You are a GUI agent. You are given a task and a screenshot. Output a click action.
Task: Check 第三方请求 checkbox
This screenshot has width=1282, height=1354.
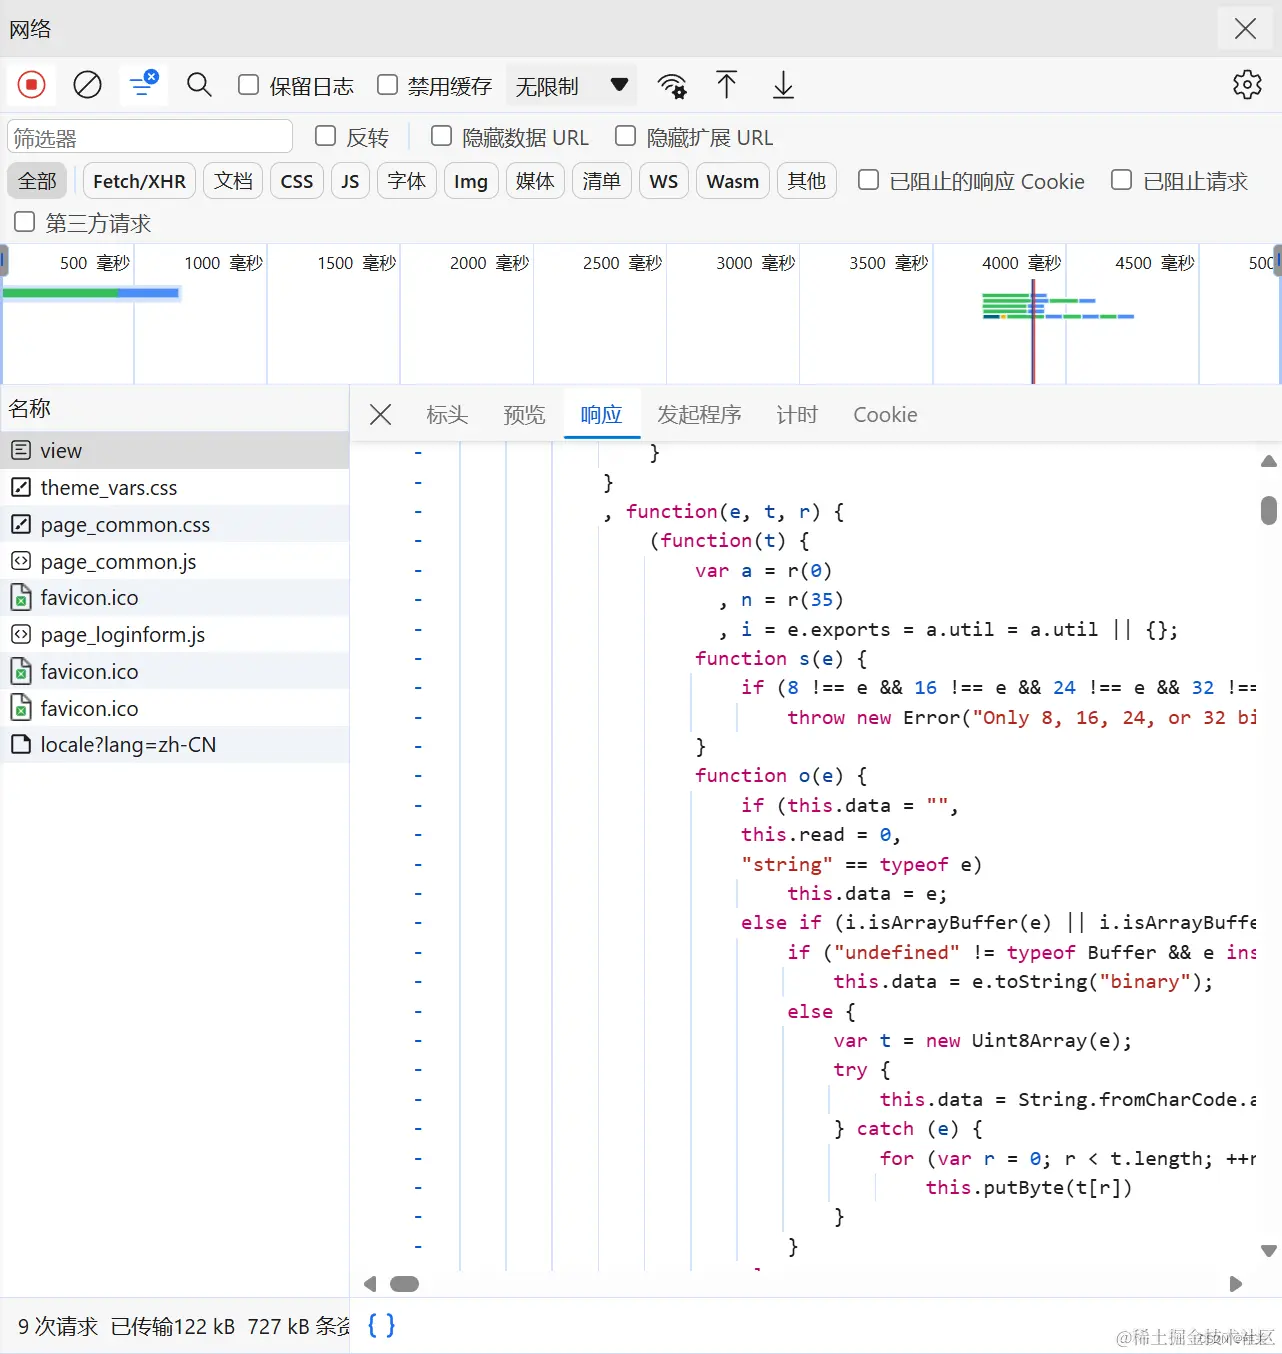[x=24, y=222]
